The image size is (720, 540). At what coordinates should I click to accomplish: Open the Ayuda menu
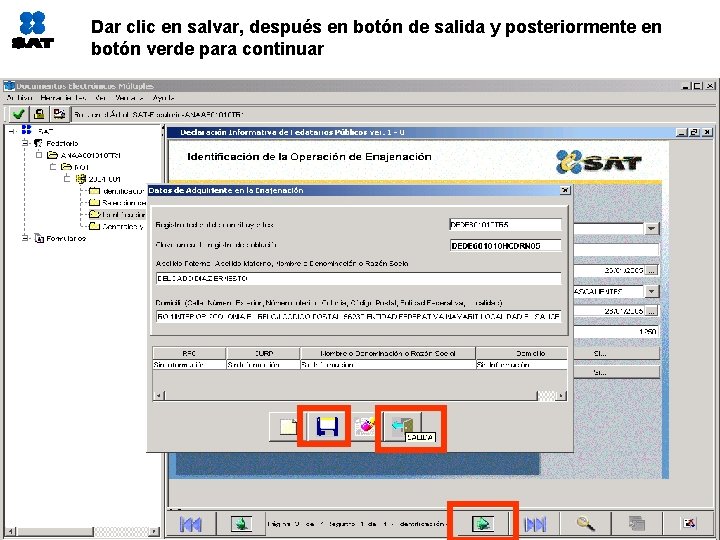pyautogui.click(x=163, y=98)
